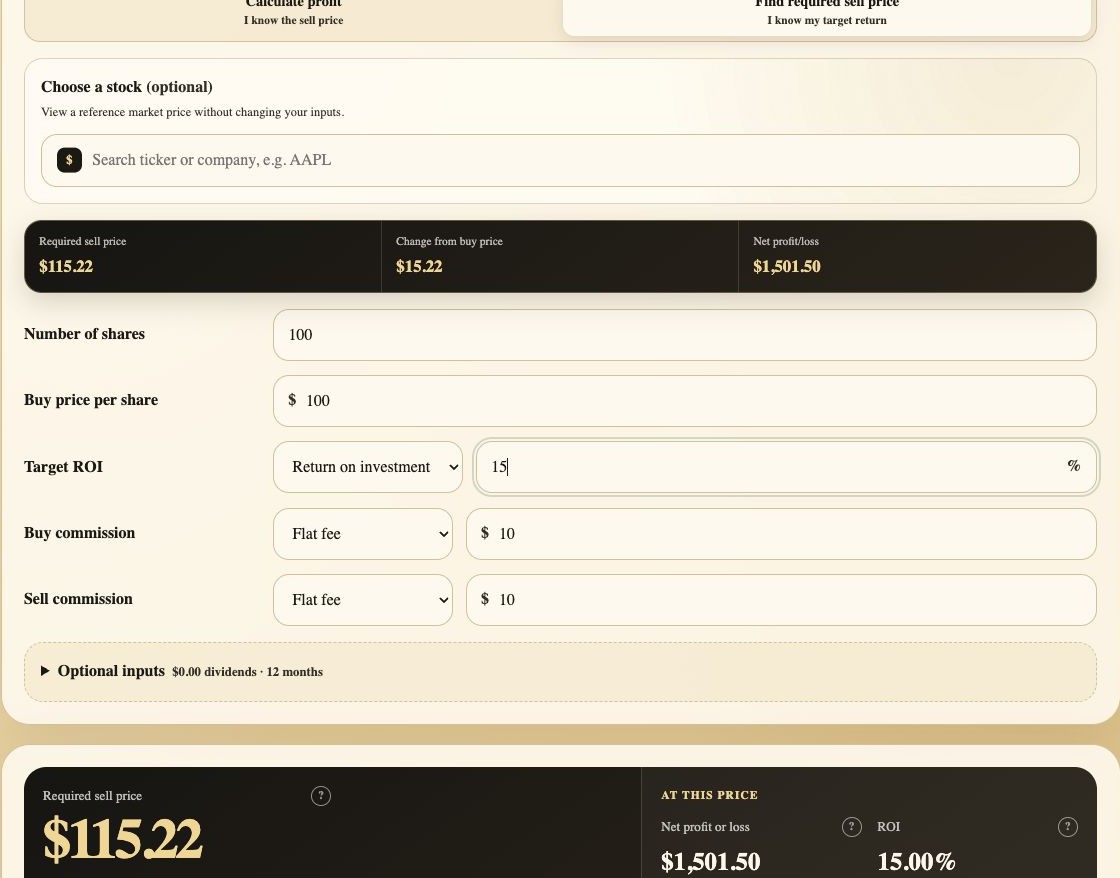
Task: Open help icon next to Net profit or loss
Action: click(x=851, y=827)
